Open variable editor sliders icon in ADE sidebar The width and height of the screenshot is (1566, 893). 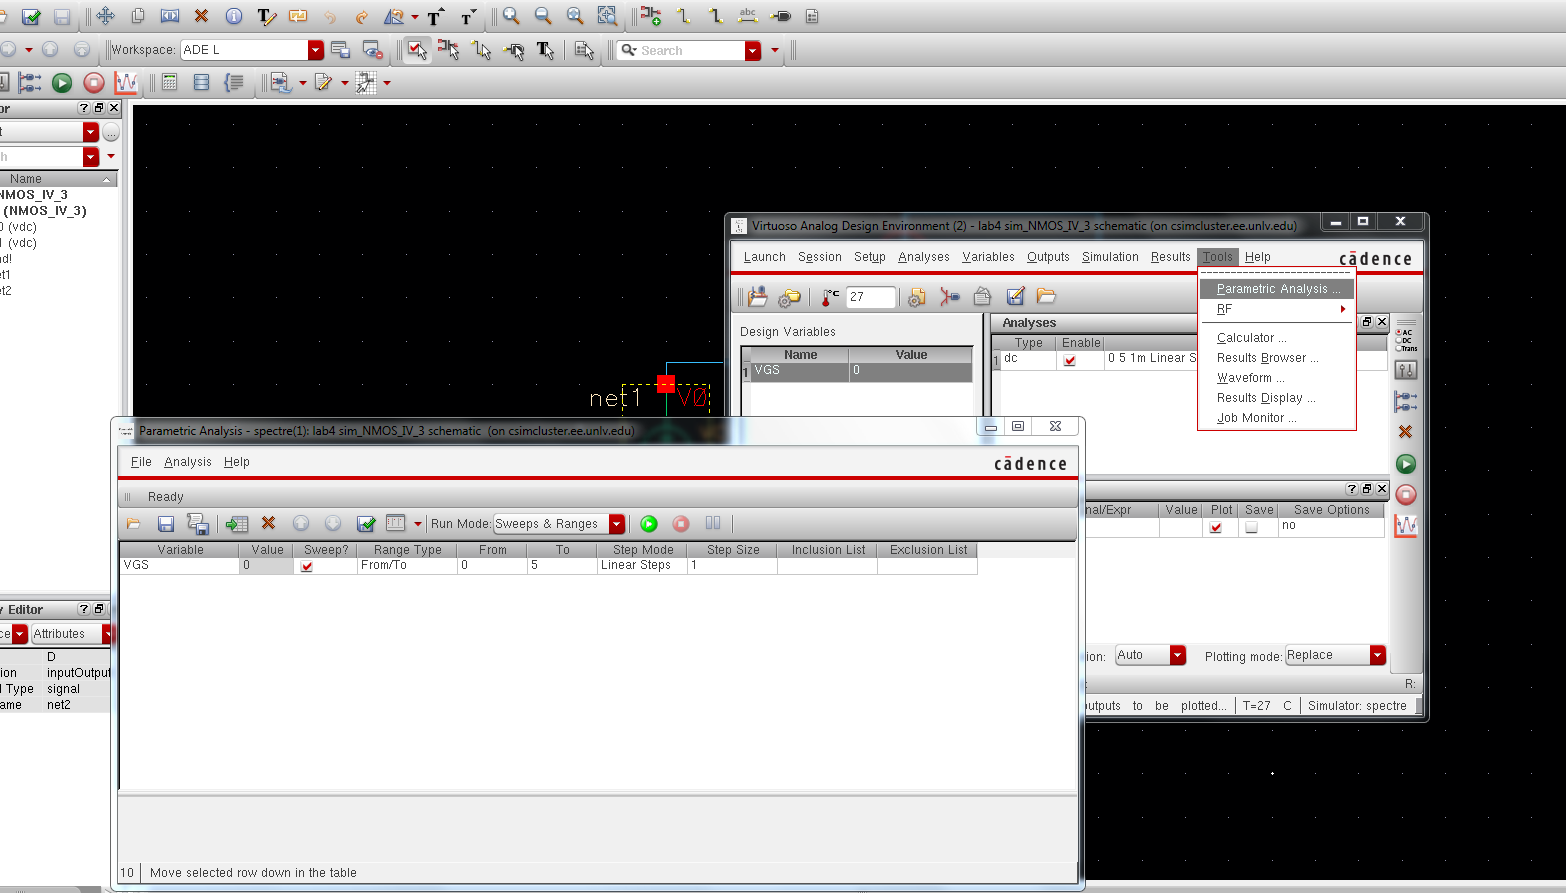1406,370
